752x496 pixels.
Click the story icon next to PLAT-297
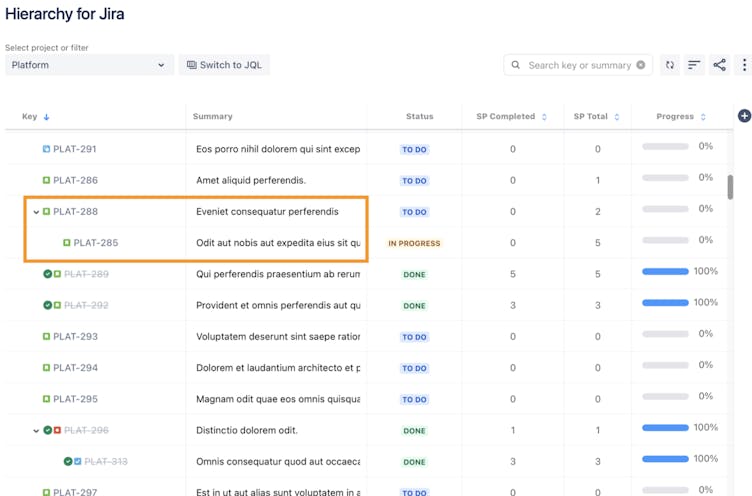click(x=46, y=492)
